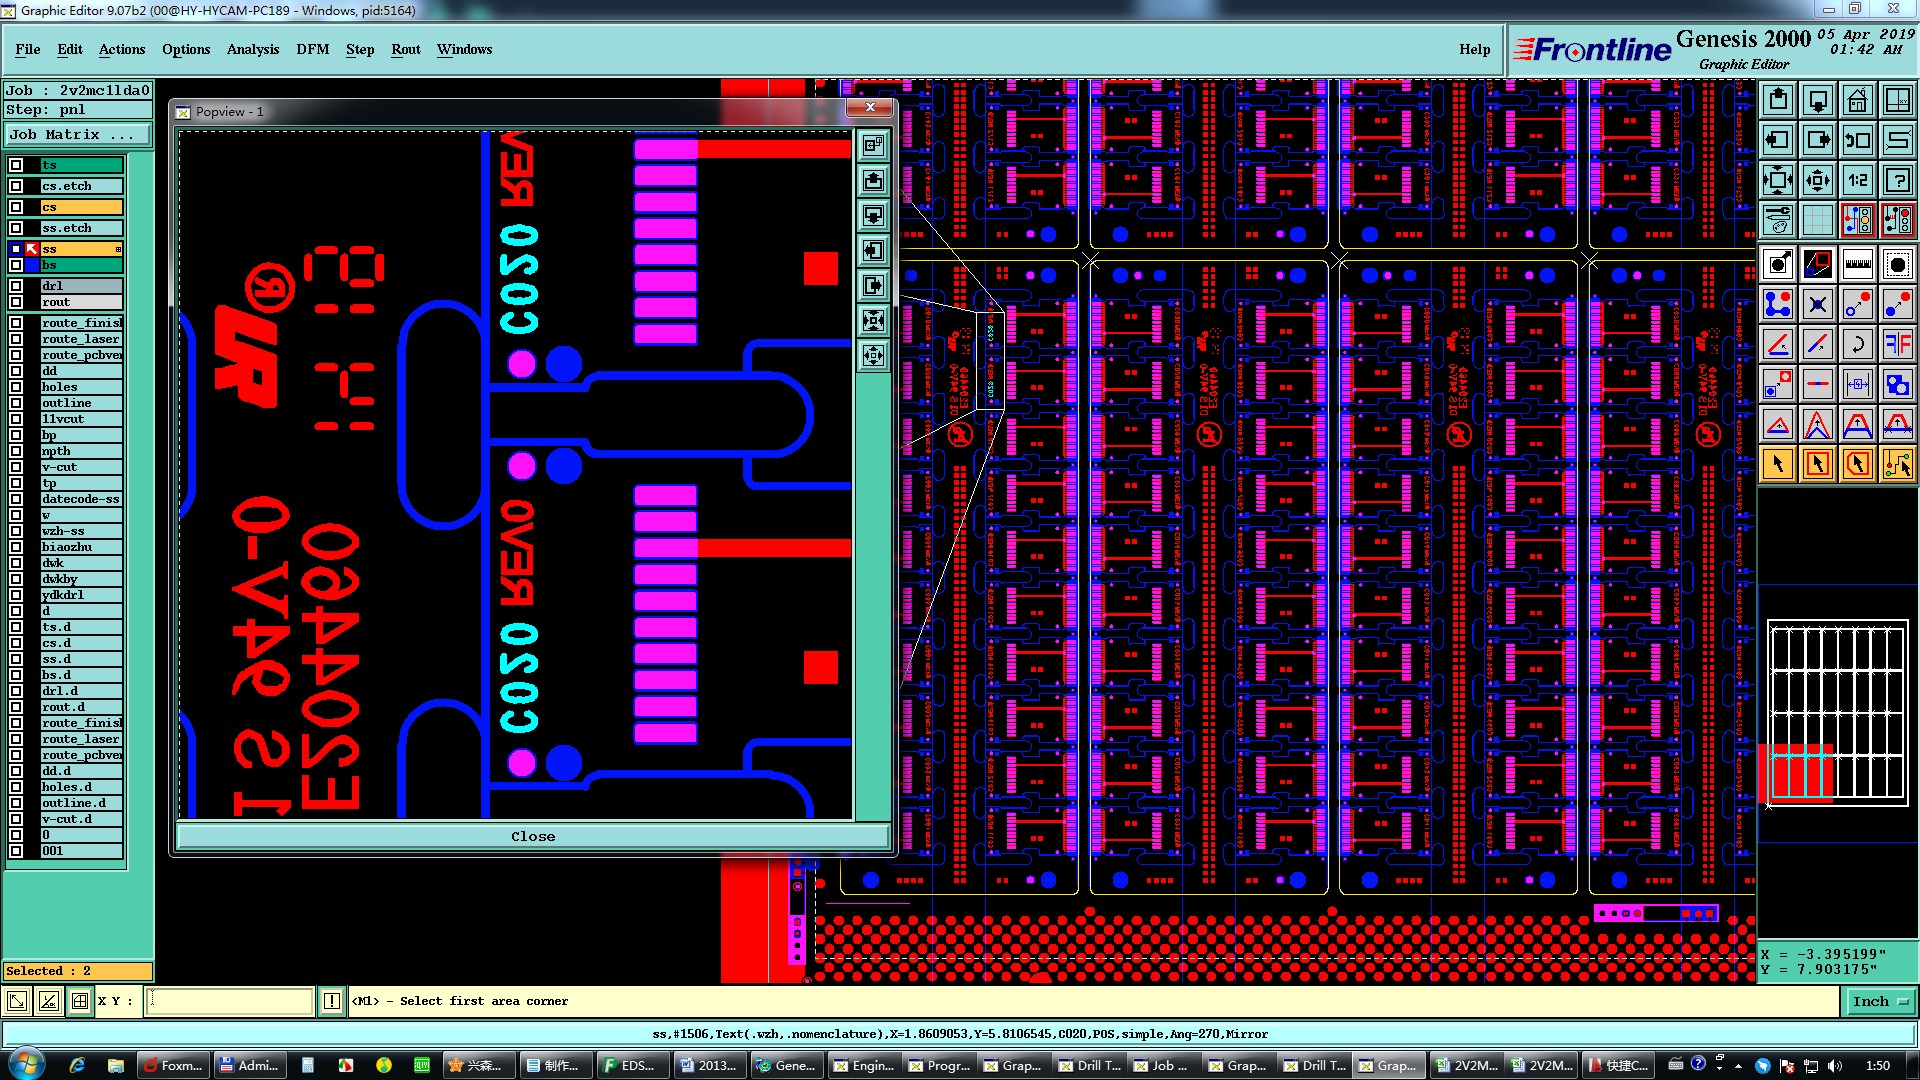Click the mirror F feature icon
This screenshot has height=1080, width=1920.
click(1897, 344)
